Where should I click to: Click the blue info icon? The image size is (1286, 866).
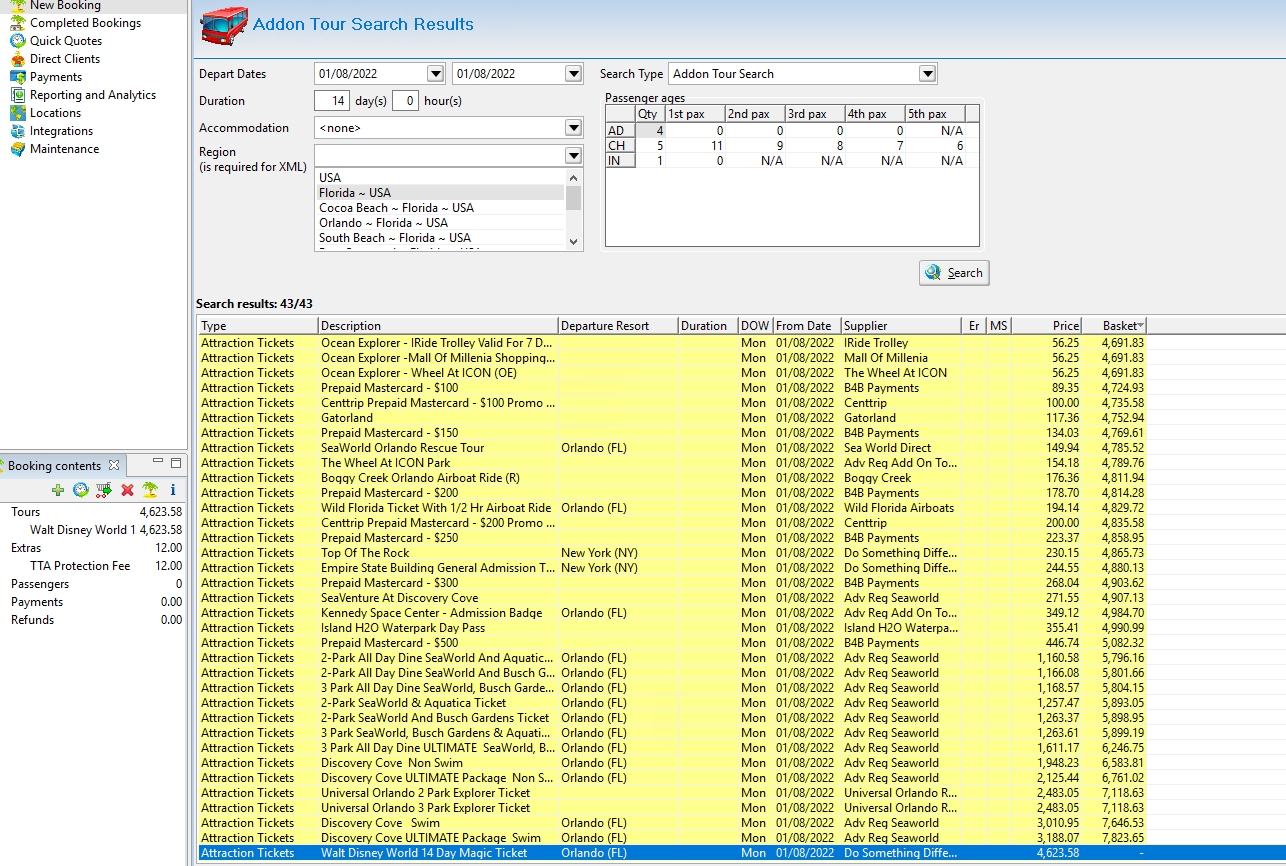(173, 490)
